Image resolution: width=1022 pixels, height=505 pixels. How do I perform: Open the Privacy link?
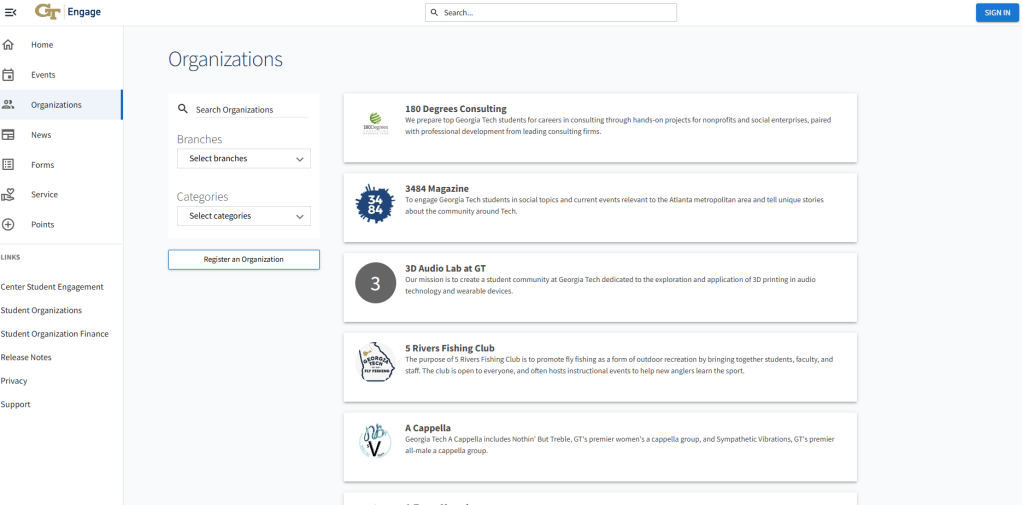tap(14, 381)
